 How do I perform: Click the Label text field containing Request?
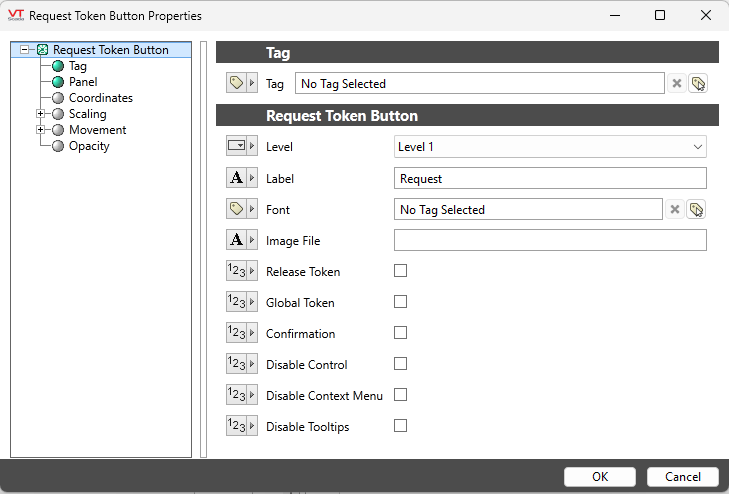coord(550,178)
